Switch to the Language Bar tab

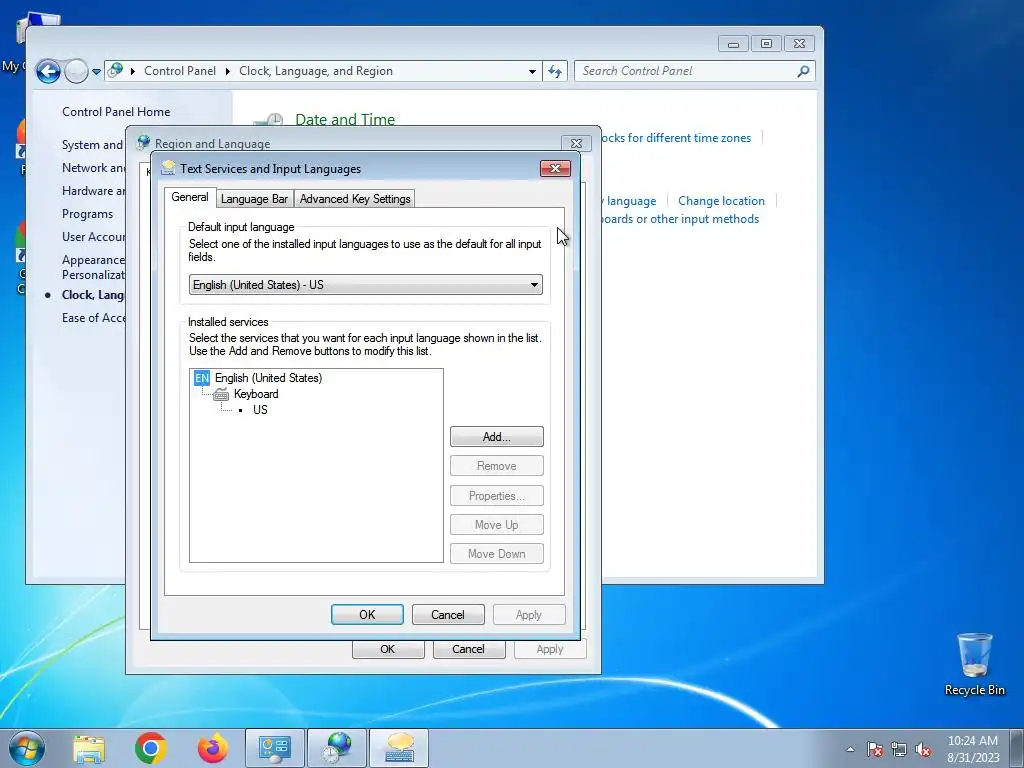[255, 199]
